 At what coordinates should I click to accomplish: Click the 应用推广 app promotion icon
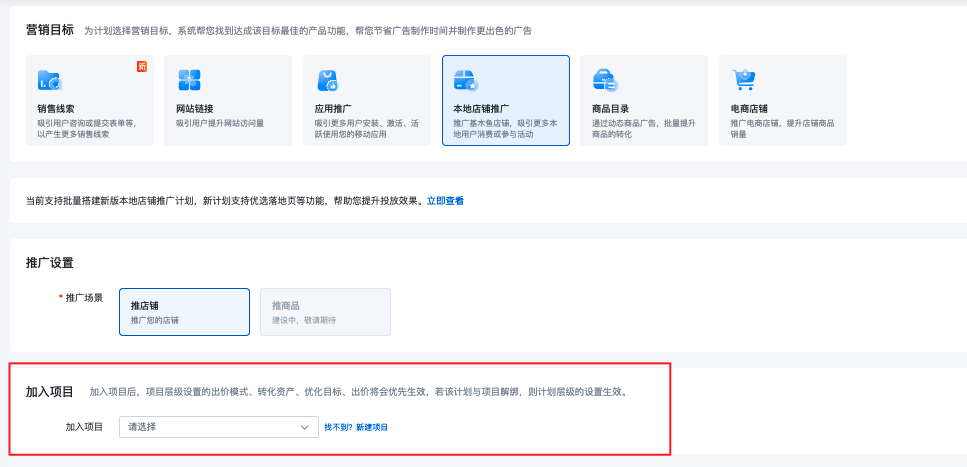tap(327, 80)
